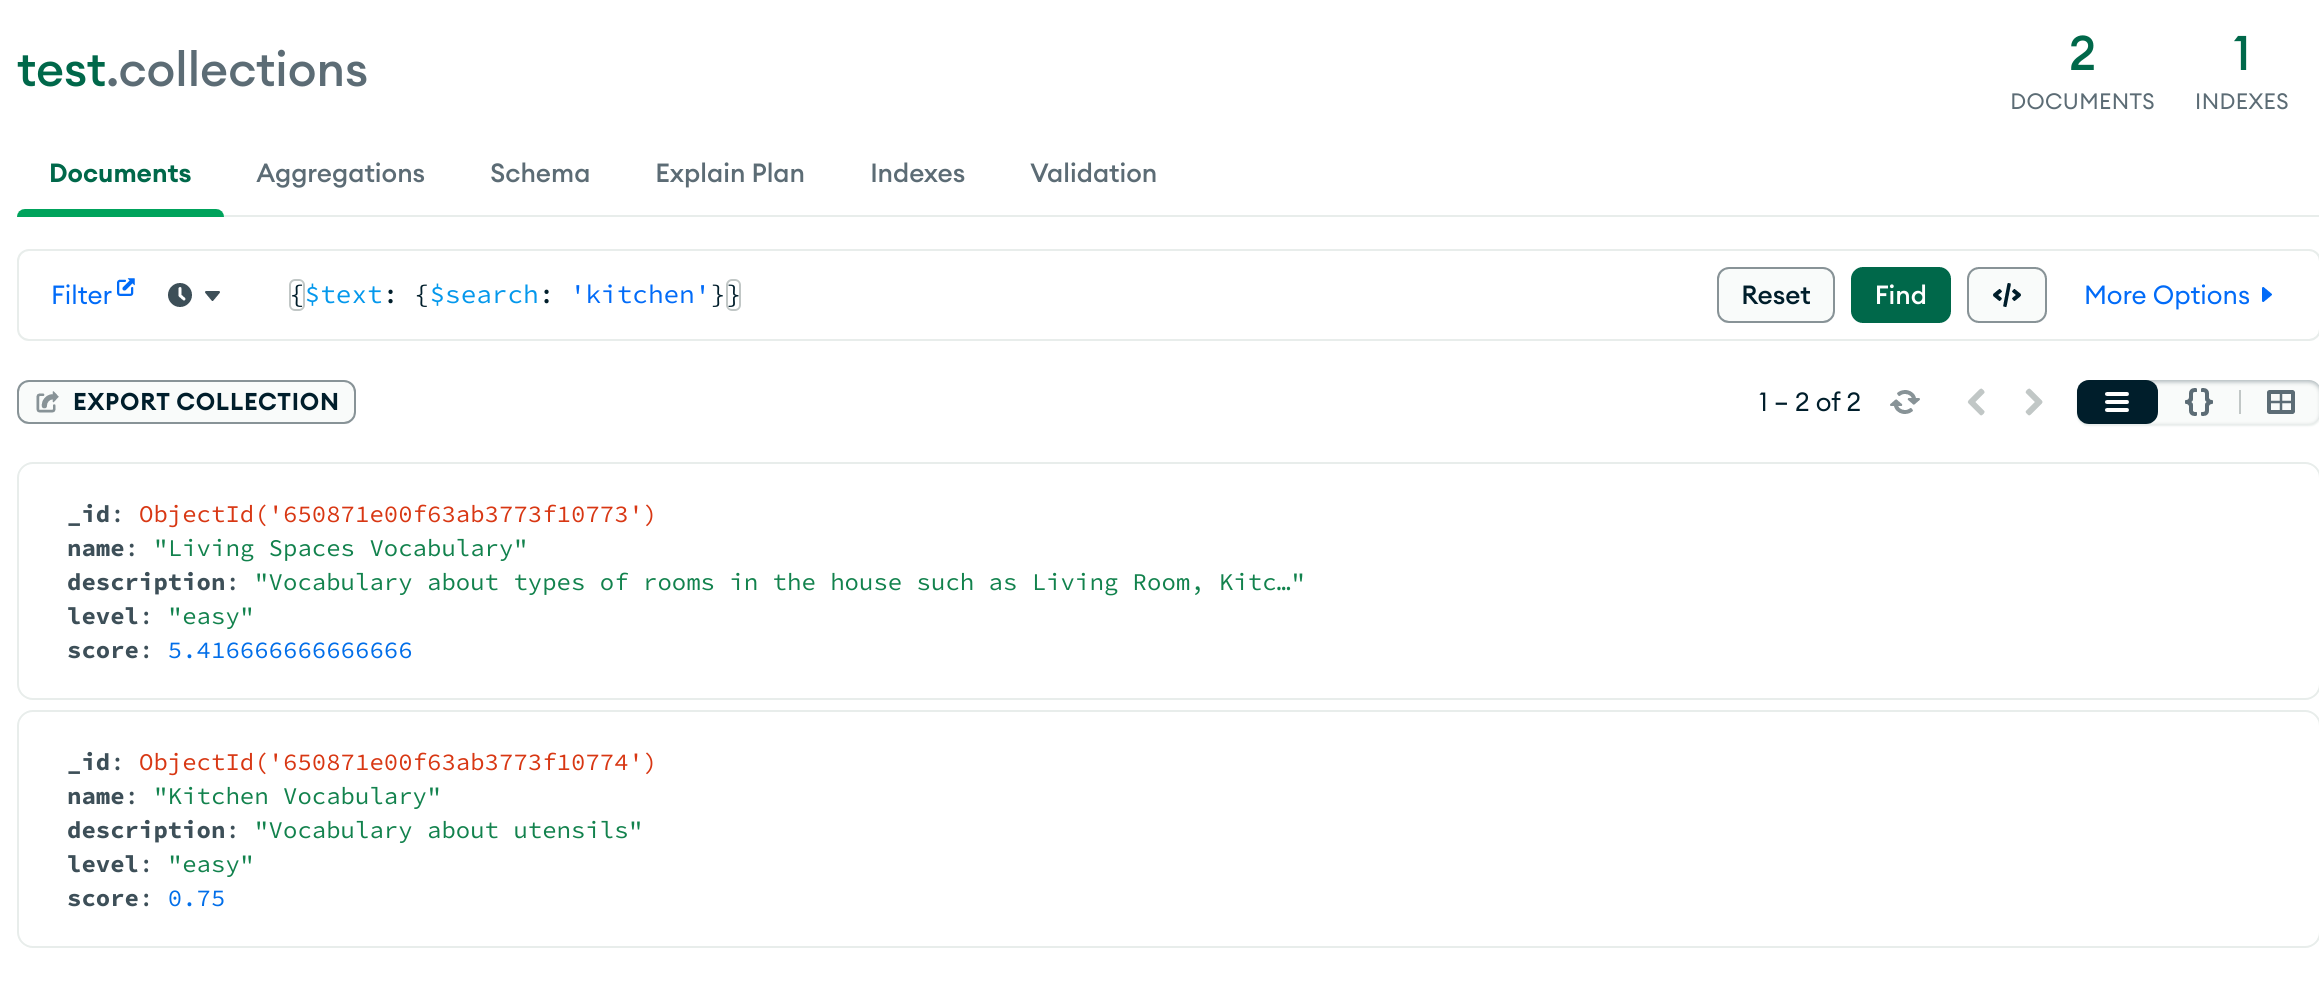This screenshot has width=2319, height=998.
Task: Expand More Options
Action: coord(2178,295)
